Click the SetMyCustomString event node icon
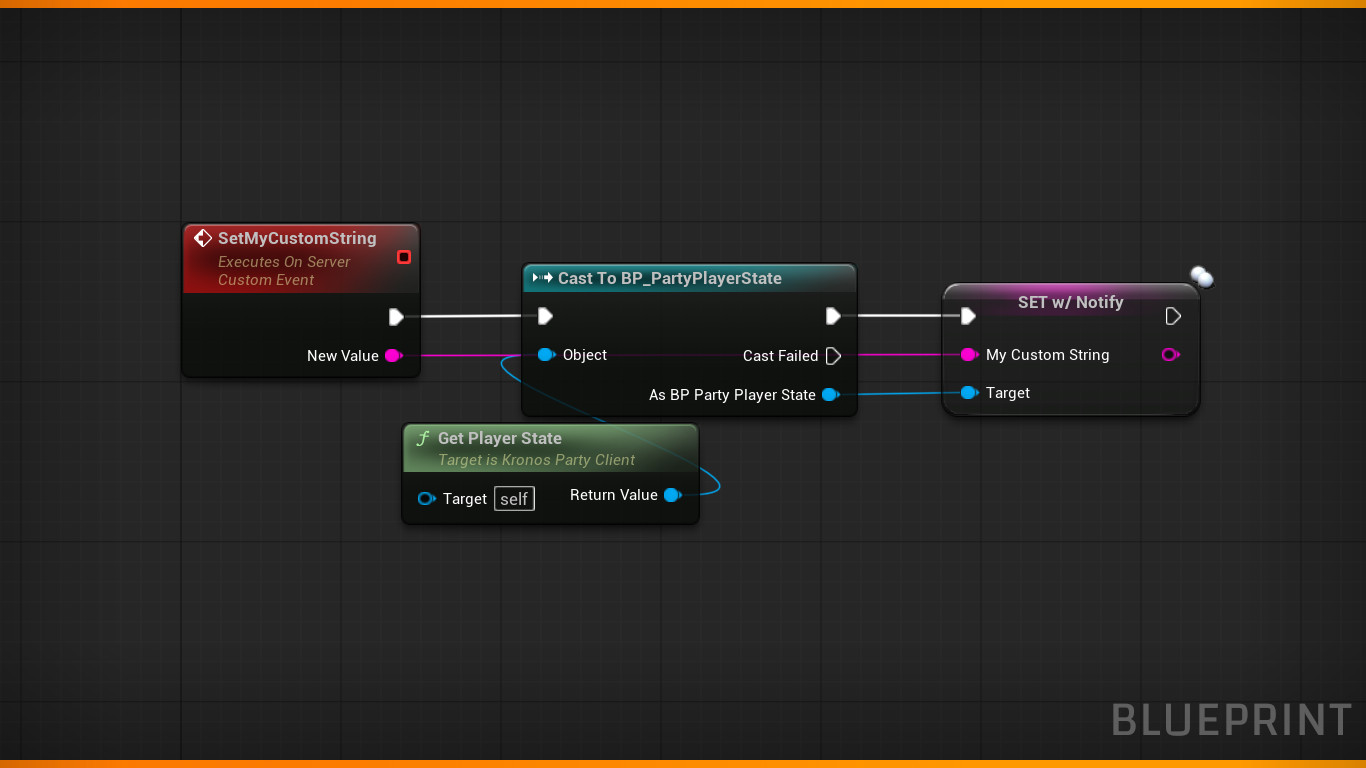The width and height of the screenshot is (1366, 768). (x=203, y=238)
